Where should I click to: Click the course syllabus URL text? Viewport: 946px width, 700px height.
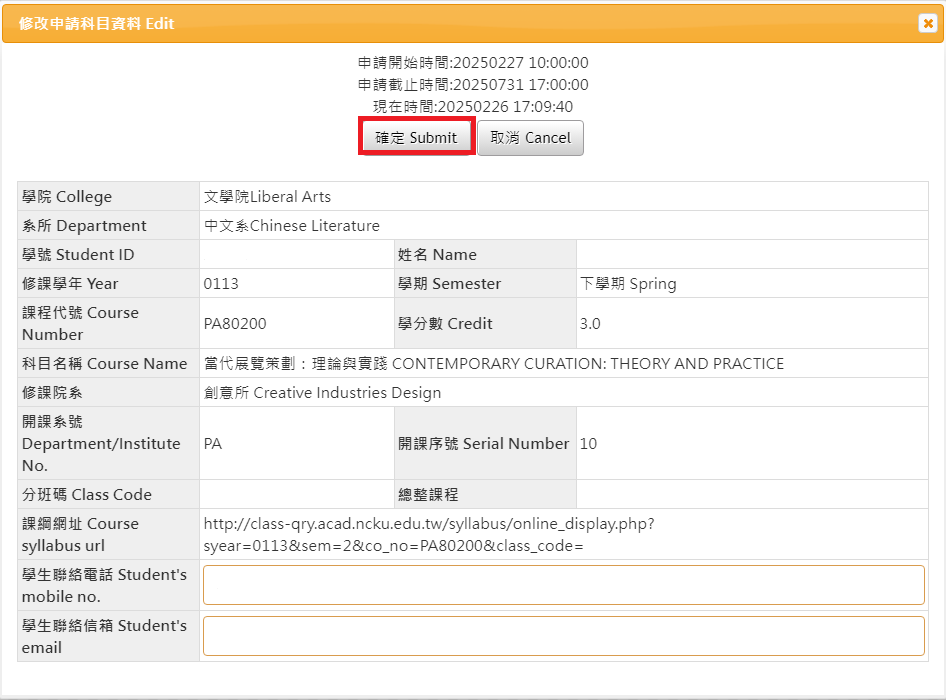[429, 534]
